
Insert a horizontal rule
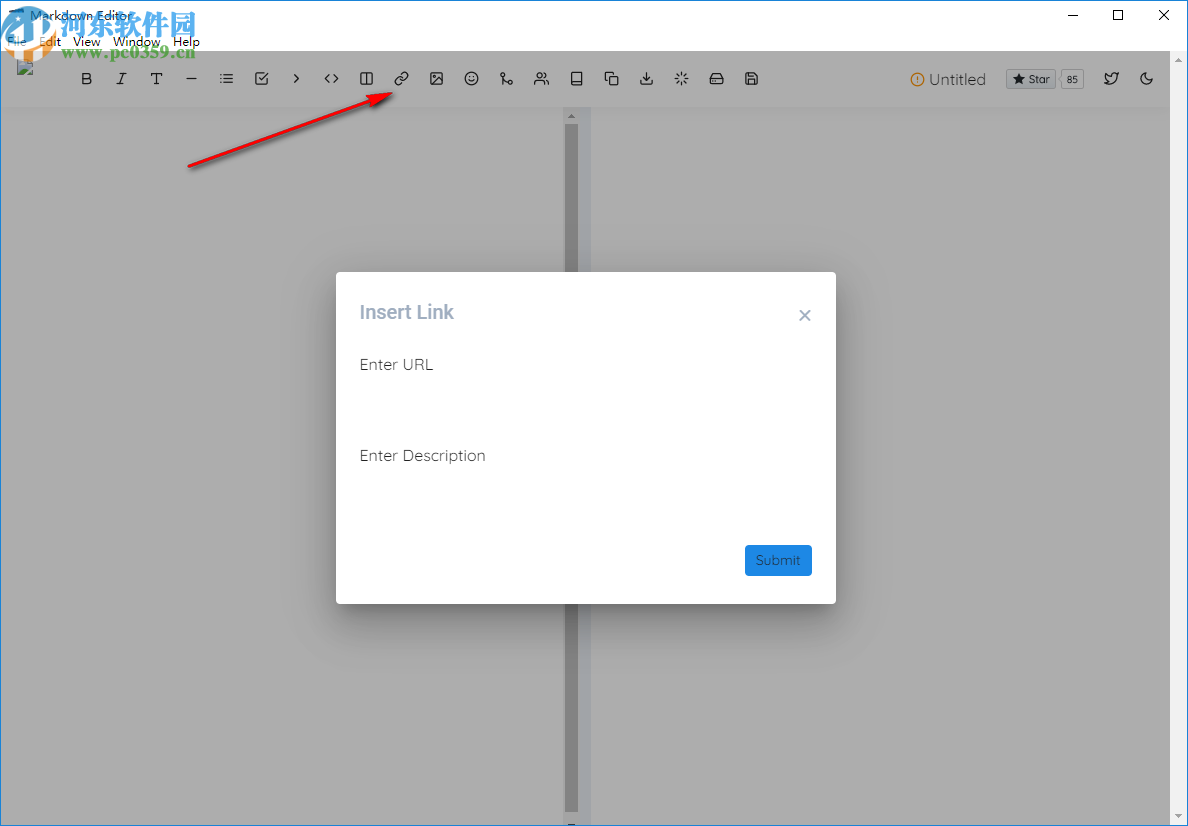pos(191,78)
